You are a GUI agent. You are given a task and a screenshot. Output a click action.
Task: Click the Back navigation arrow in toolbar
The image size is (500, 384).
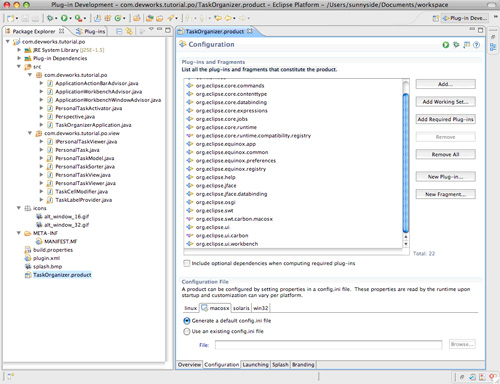(x=229, y=18)
